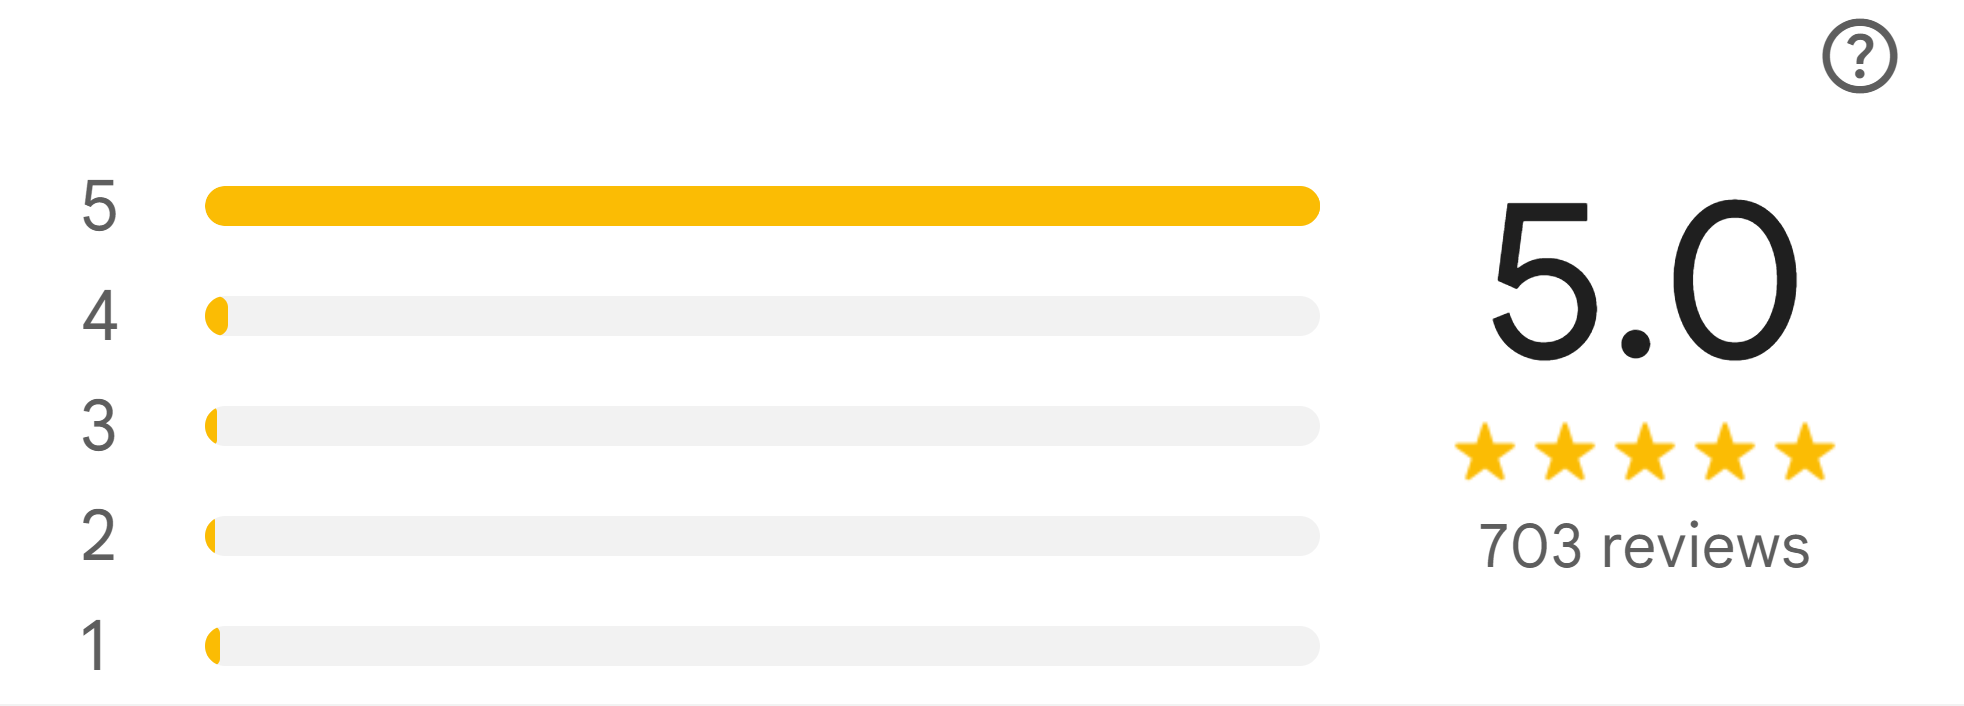Screen dimensions: 1964x706
Task: Click the large 5.0 rating score
Action: (1644, 280)
